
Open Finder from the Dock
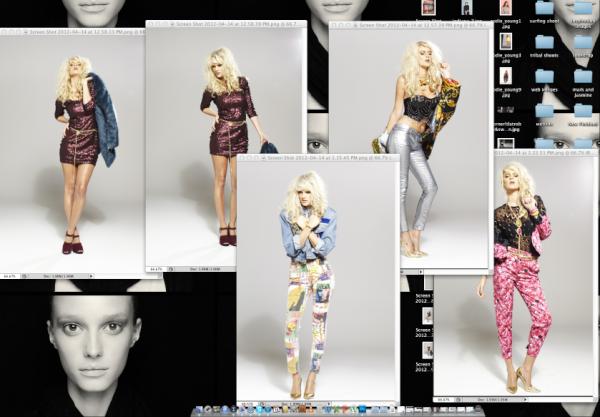coord(200,410)
